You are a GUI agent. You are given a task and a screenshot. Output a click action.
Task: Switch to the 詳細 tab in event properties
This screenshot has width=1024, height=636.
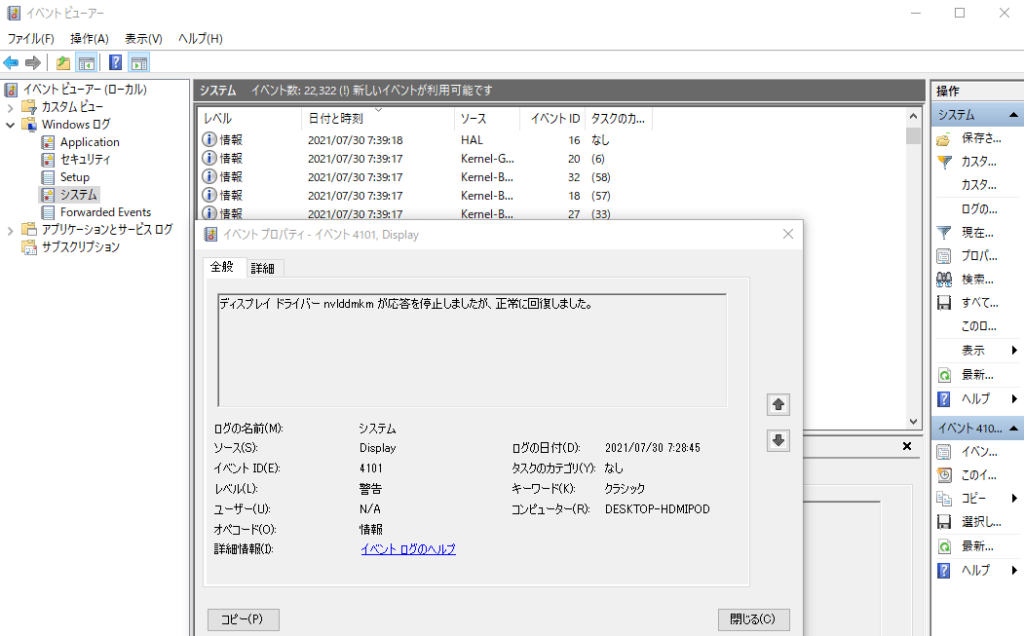pyautogui.click(x=262, y=267)
